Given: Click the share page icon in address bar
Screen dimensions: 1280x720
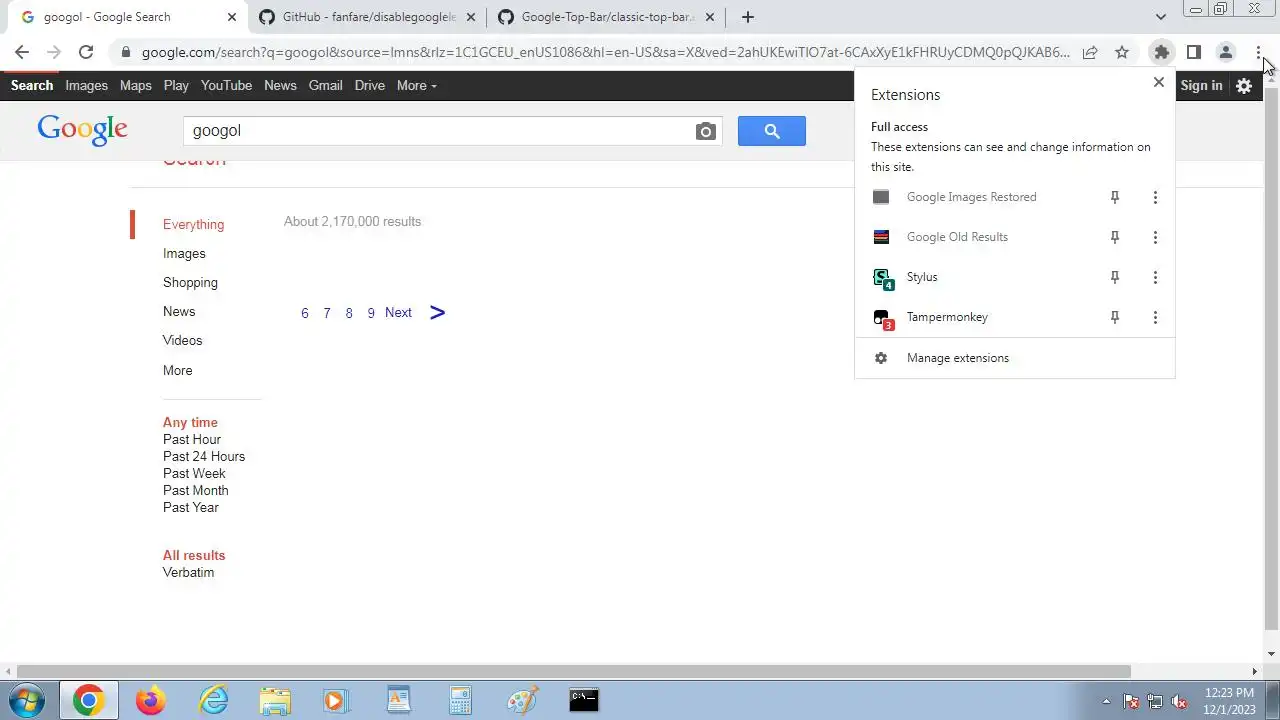Looking at the screenshot, I should pos(1090,52).
